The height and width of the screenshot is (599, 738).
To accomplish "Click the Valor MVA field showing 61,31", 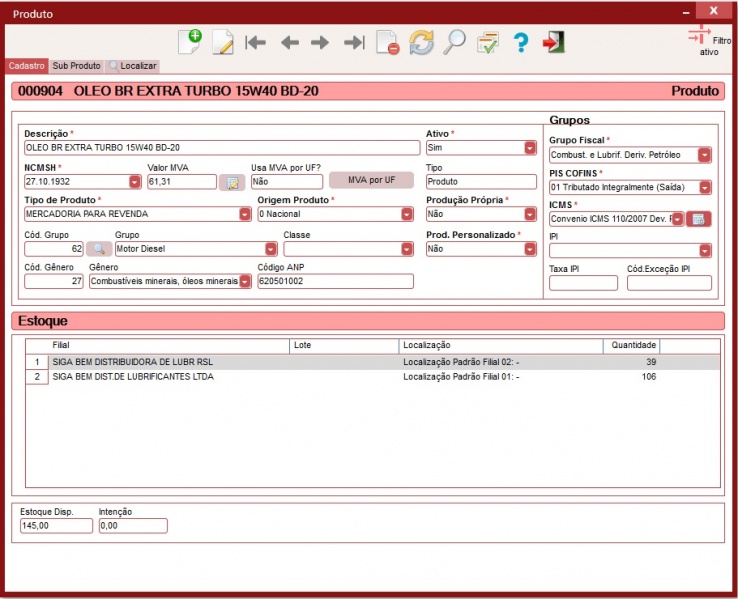I will pos(182,182).
